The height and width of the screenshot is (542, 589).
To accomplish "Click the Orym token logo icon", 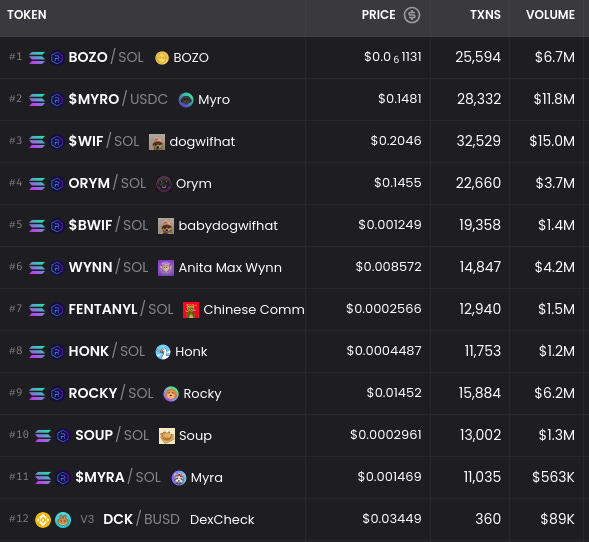I will [164, 184].
